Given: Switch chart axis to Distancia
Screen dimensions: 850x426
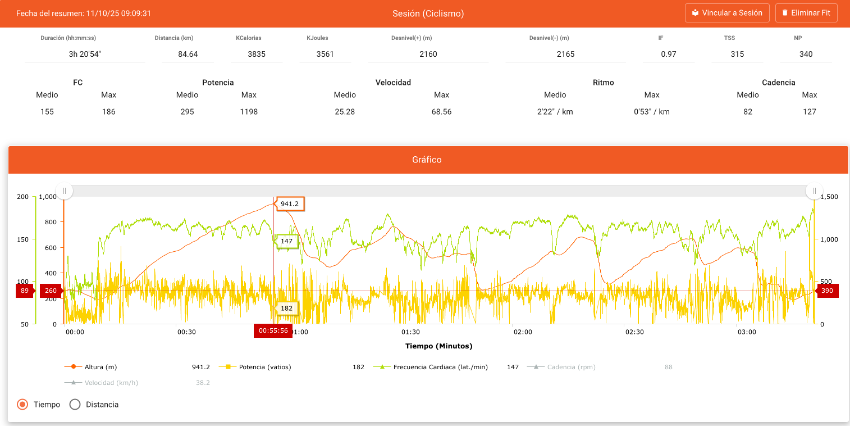Looking at the screenshot, I should point(73,404).
